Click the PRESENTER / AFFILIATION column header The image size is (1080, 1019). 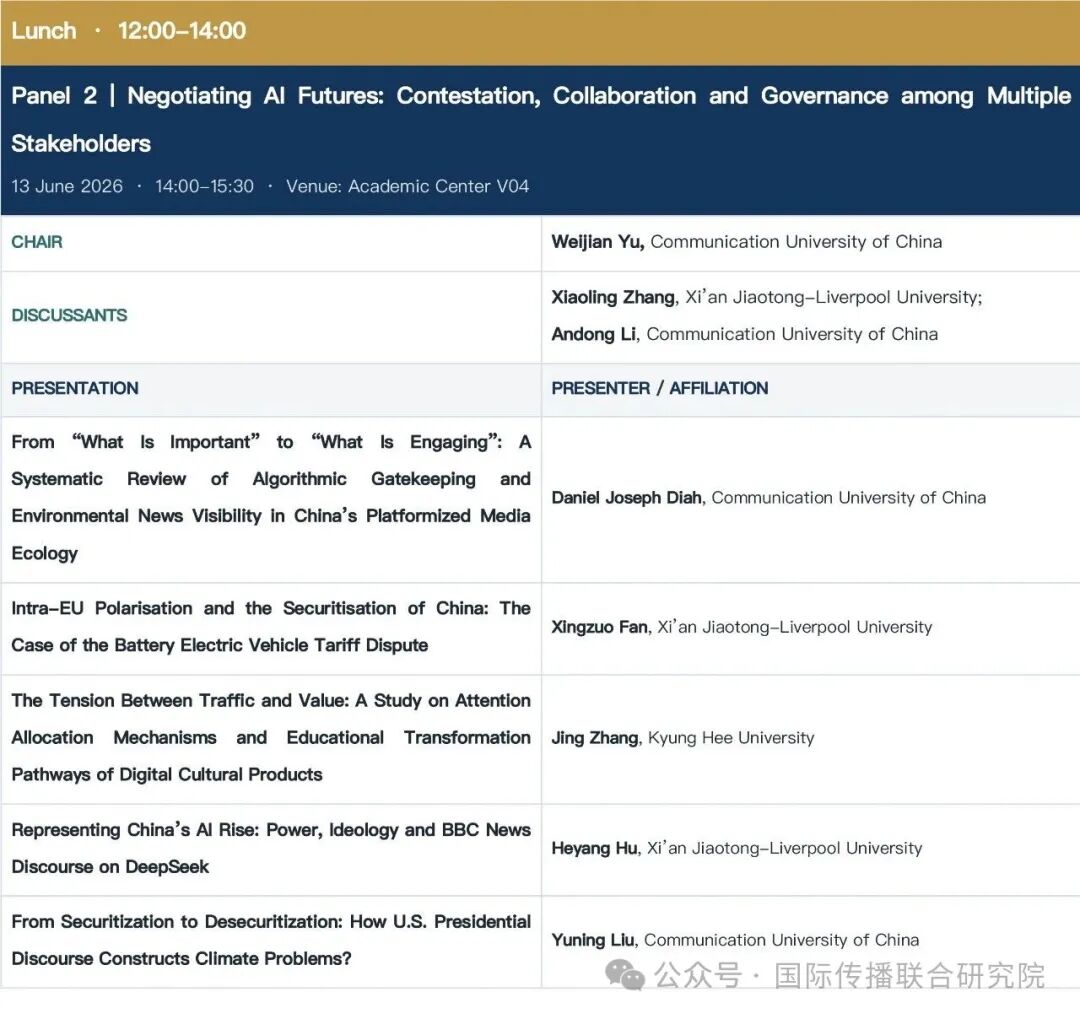pos(659,388)
